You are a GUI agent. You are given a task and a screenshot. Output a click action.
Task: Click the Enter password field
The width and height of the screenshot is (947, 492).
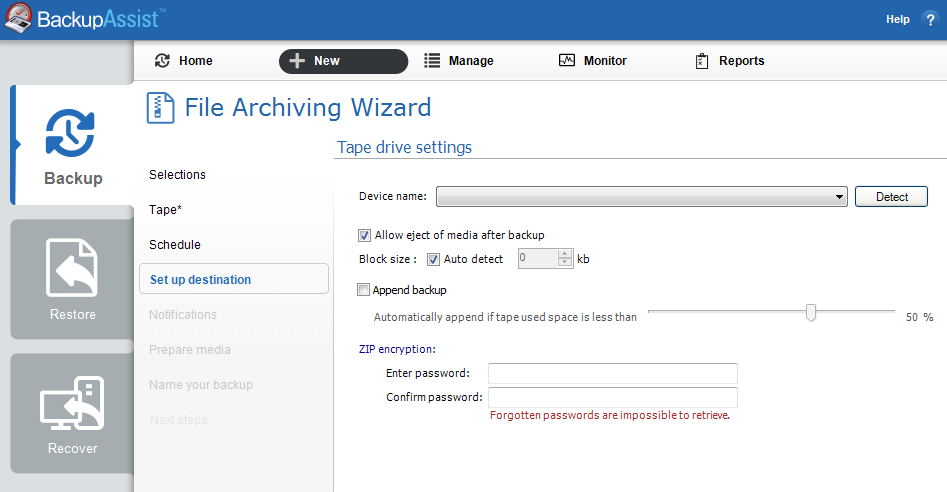(x=612, y=373)
